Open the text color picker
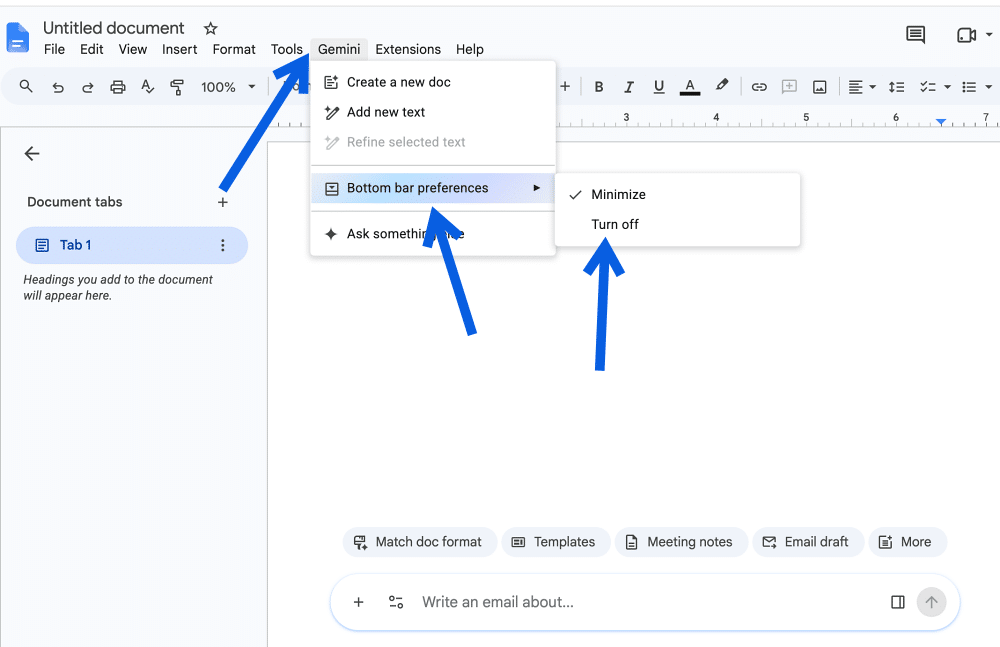The width and height of the screenshot is (1000, 647). pos(689,87)
